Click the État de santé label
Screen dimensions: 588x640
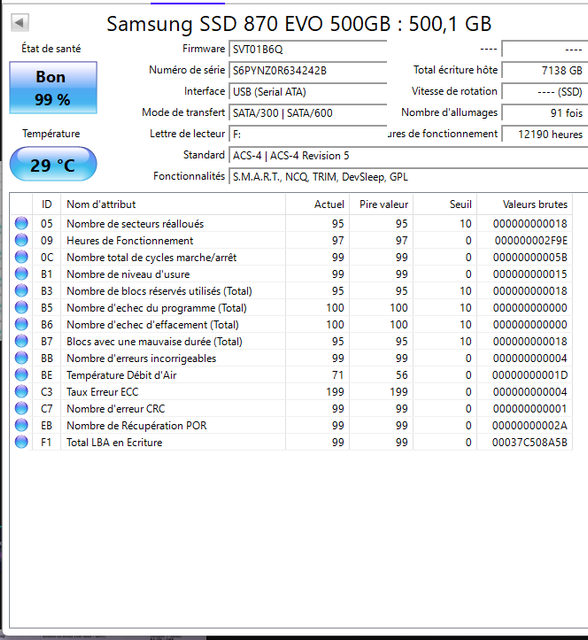pyautogui.click(x=51, y=49)
